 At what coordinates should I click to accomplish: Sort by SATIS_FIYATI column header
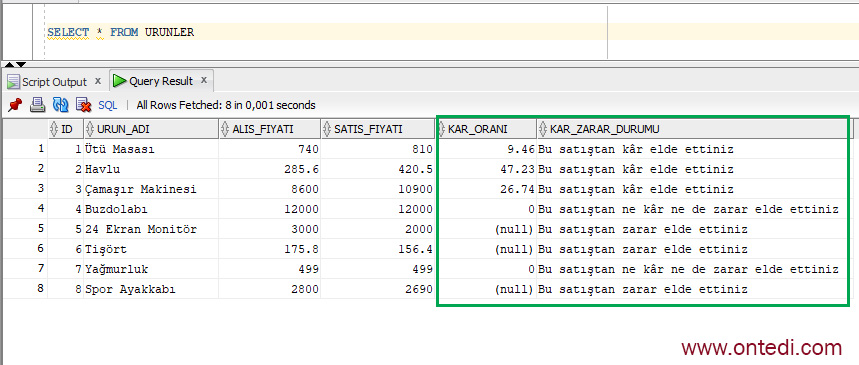(377, 129)
